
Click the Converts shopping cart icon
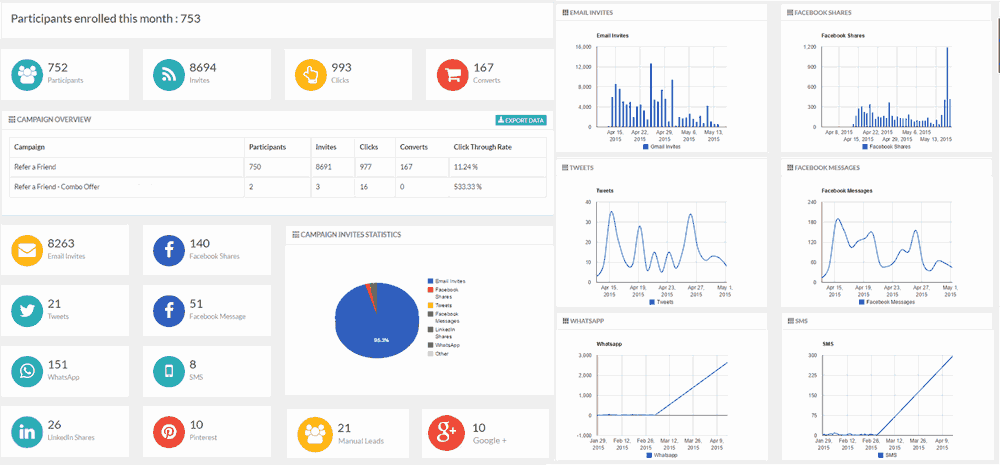coord(452,75)
